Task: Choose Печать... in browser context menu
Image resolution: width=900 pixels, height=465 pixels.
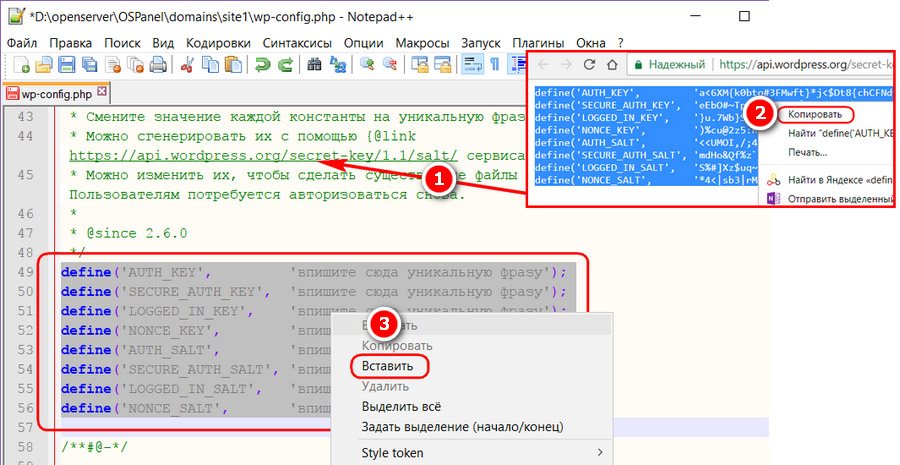Action: coord(807,153)
